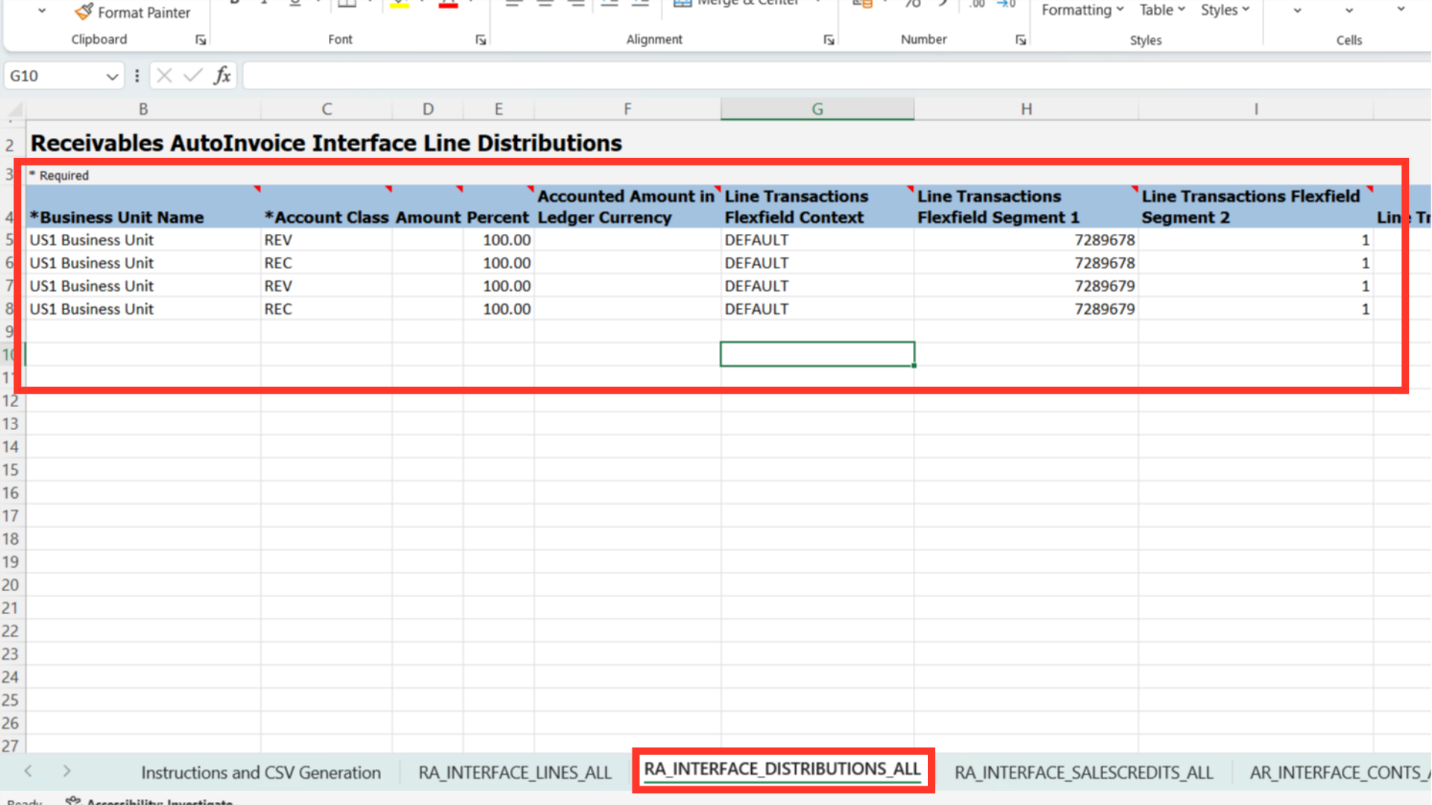The height and width of the screenshot is (805, 1432).
Task: Open the Clipboard group dialog launcher
Action: click(201, 40)
